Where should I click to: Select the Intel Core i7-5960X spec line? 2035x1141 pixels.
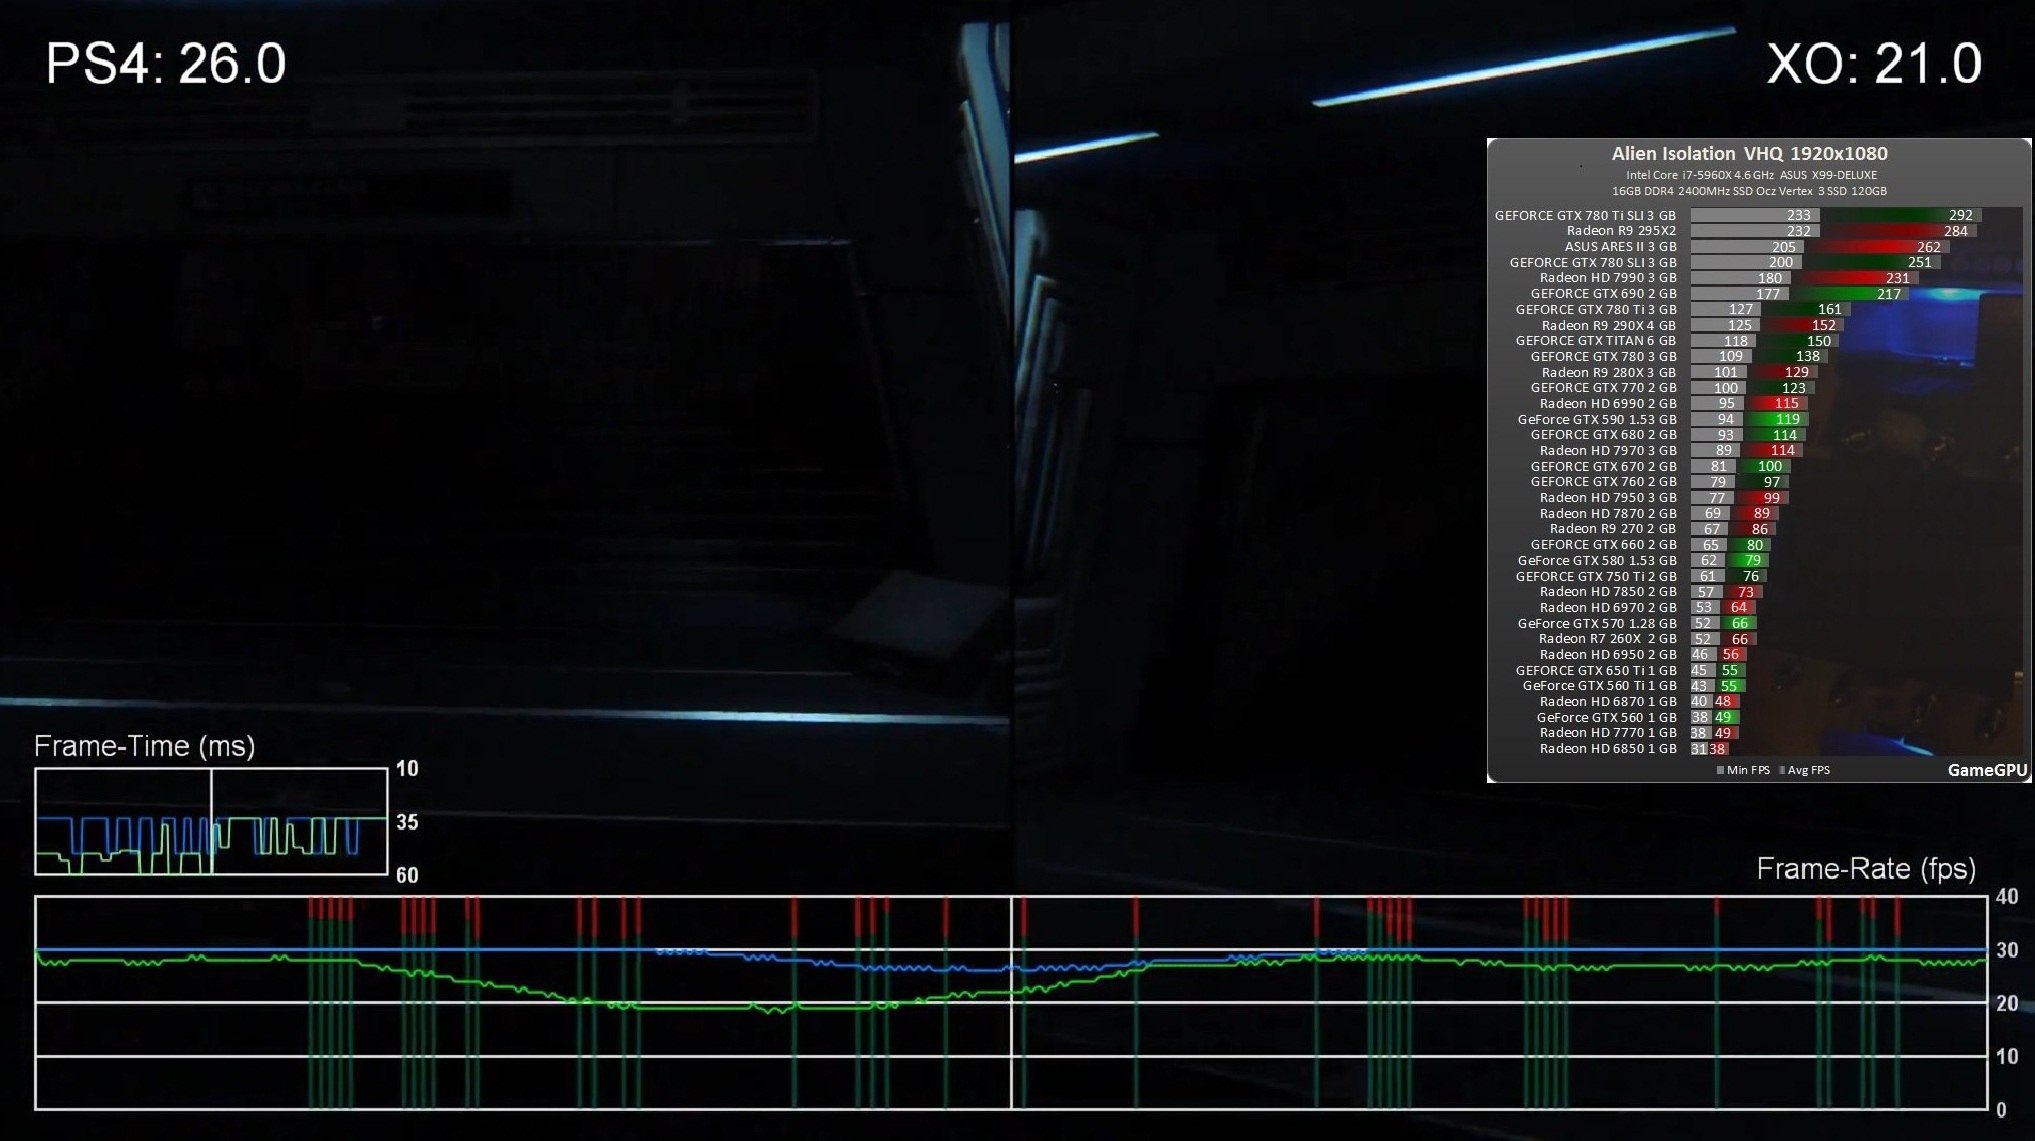(1751, 175)
